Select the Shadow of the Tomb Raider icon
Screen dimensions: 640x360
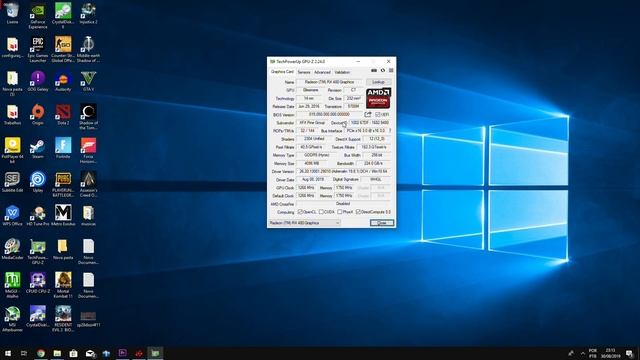point(89,117)
